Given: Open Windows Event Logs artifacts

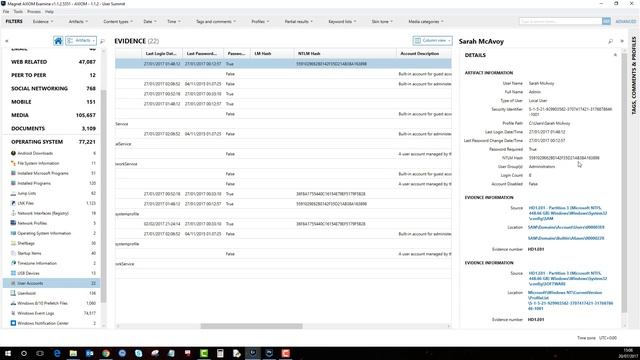Looking at the screenshot, I should (x=53, y=313).
